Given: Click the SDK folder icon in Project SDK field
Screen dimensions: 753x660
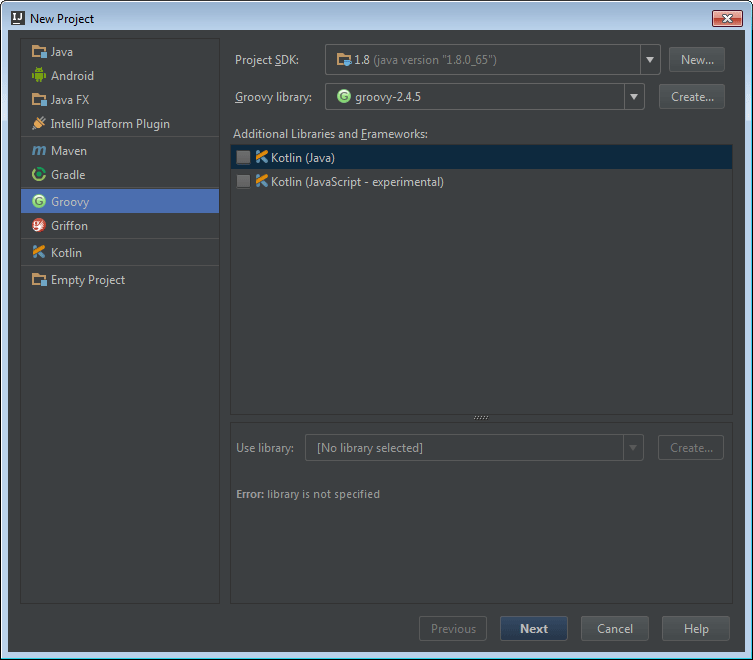Looking at the screenshot, I should 344,60.
